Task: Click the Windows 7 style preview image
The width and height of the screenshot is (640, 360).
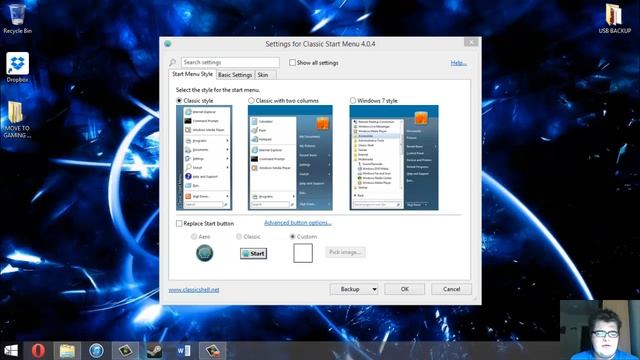Action: click(394, 158)
